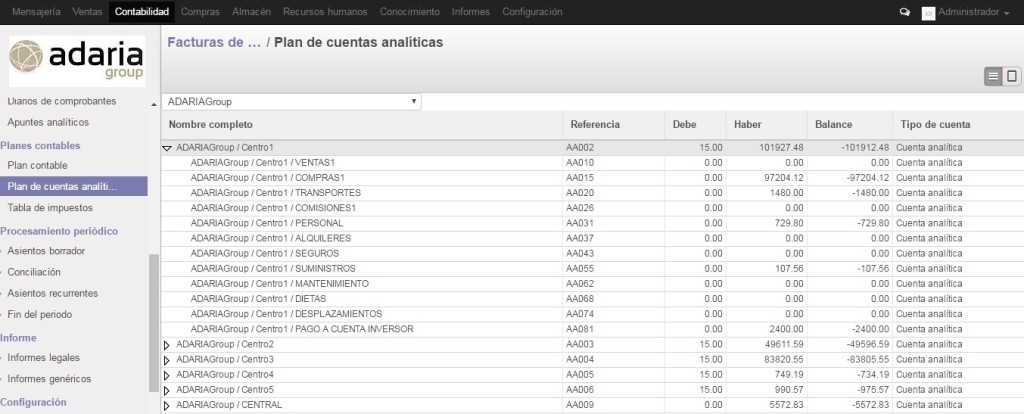Screen dimensions: 1024x414
Task: Click the sidebar scroll-up arrow
Action: point(154,103)
